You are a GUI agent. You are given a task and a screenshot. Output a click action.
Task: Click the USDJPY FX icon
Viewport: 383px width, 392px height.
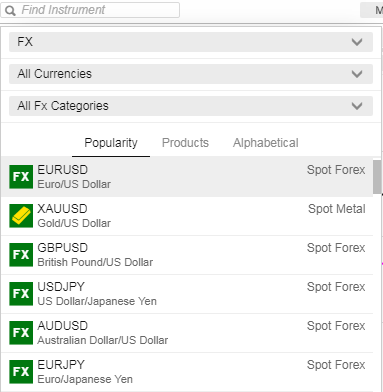tap(21, 294)
